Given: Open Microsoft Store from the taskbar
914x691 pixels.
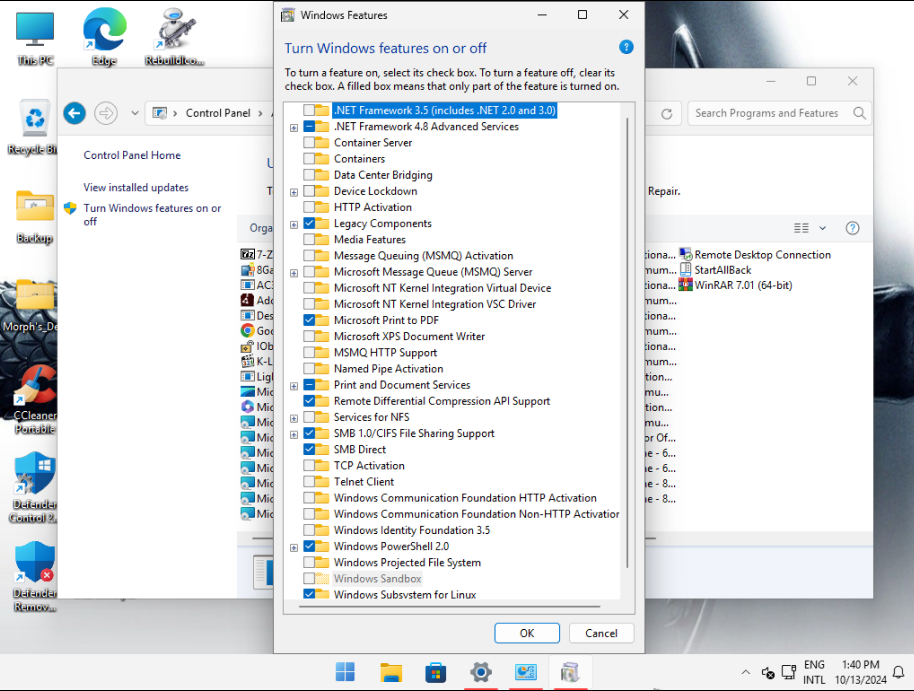Looking at the screenshot, I should [x=435, y=672].
